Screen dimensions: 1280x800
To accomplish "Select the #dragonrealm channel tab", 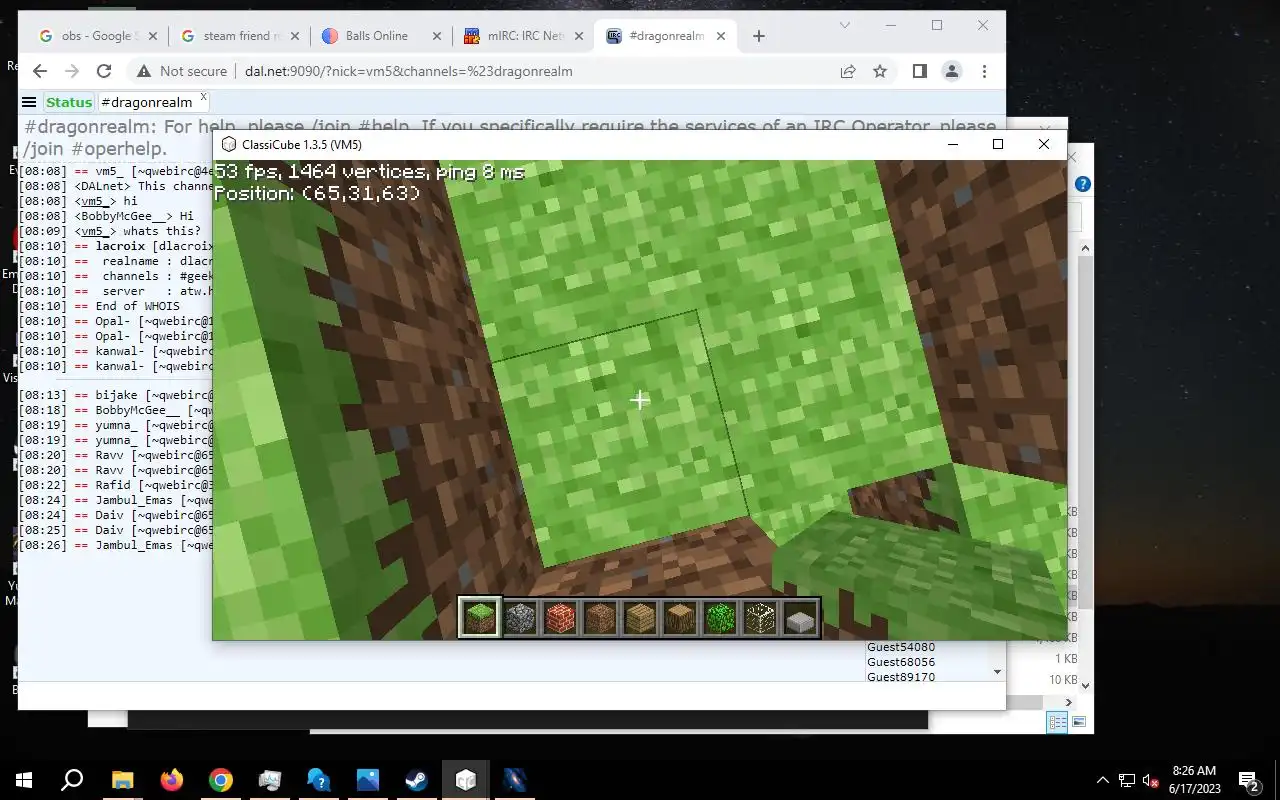I will (x=145, y=102).
